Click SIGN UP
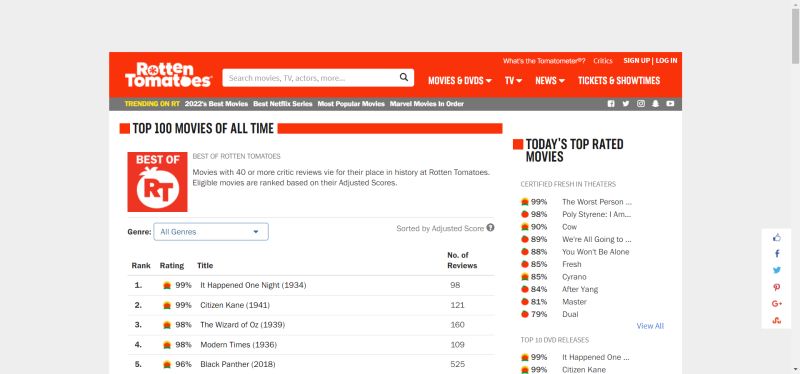 [636, 60]
